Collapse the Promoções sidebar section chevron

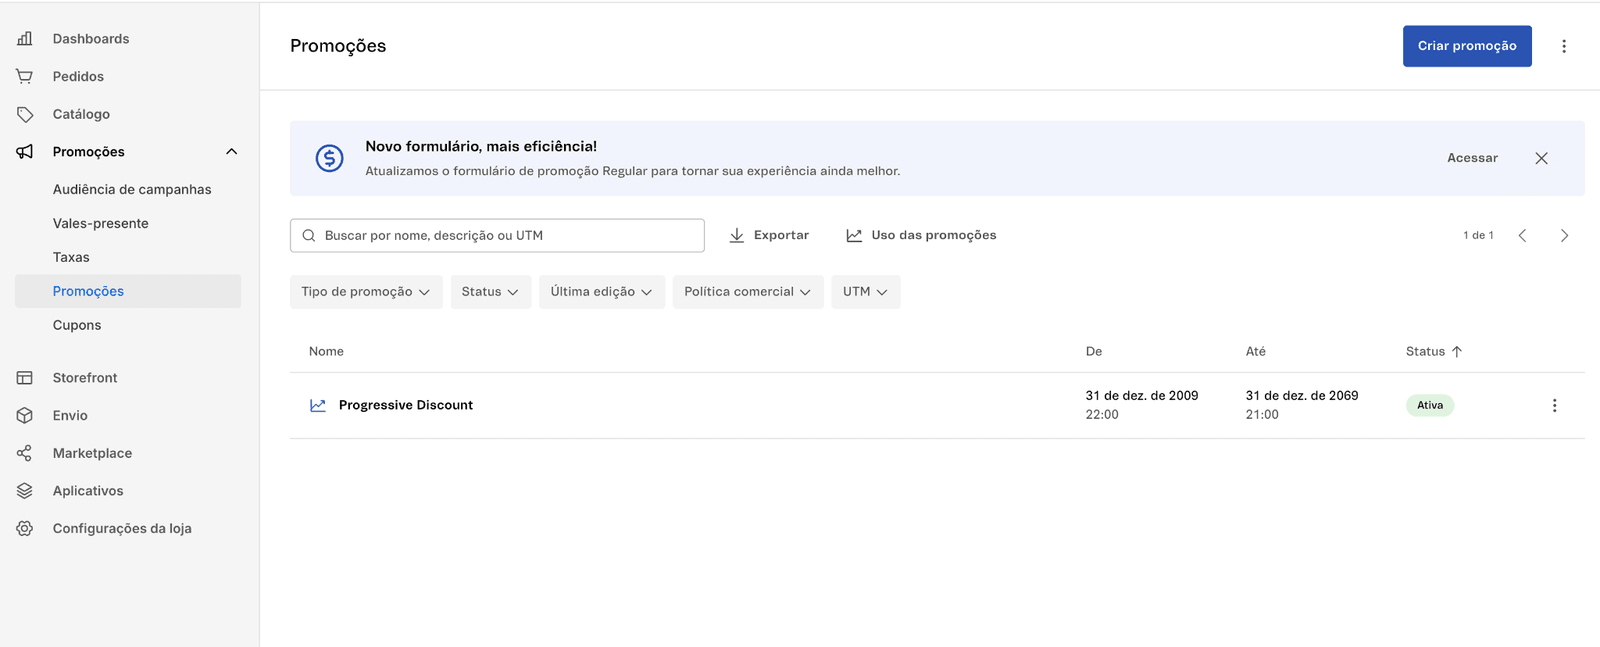(x=232, y=152)
